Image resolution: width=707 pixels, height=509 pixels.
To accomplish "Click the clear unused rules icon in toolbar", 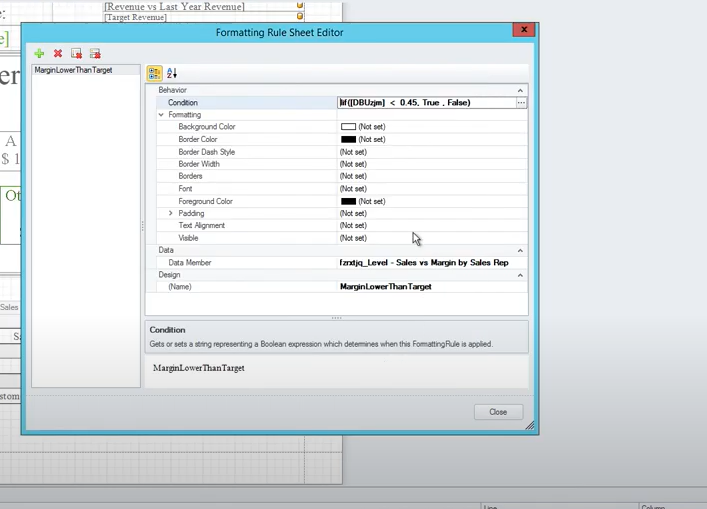I will coord(77,54).
